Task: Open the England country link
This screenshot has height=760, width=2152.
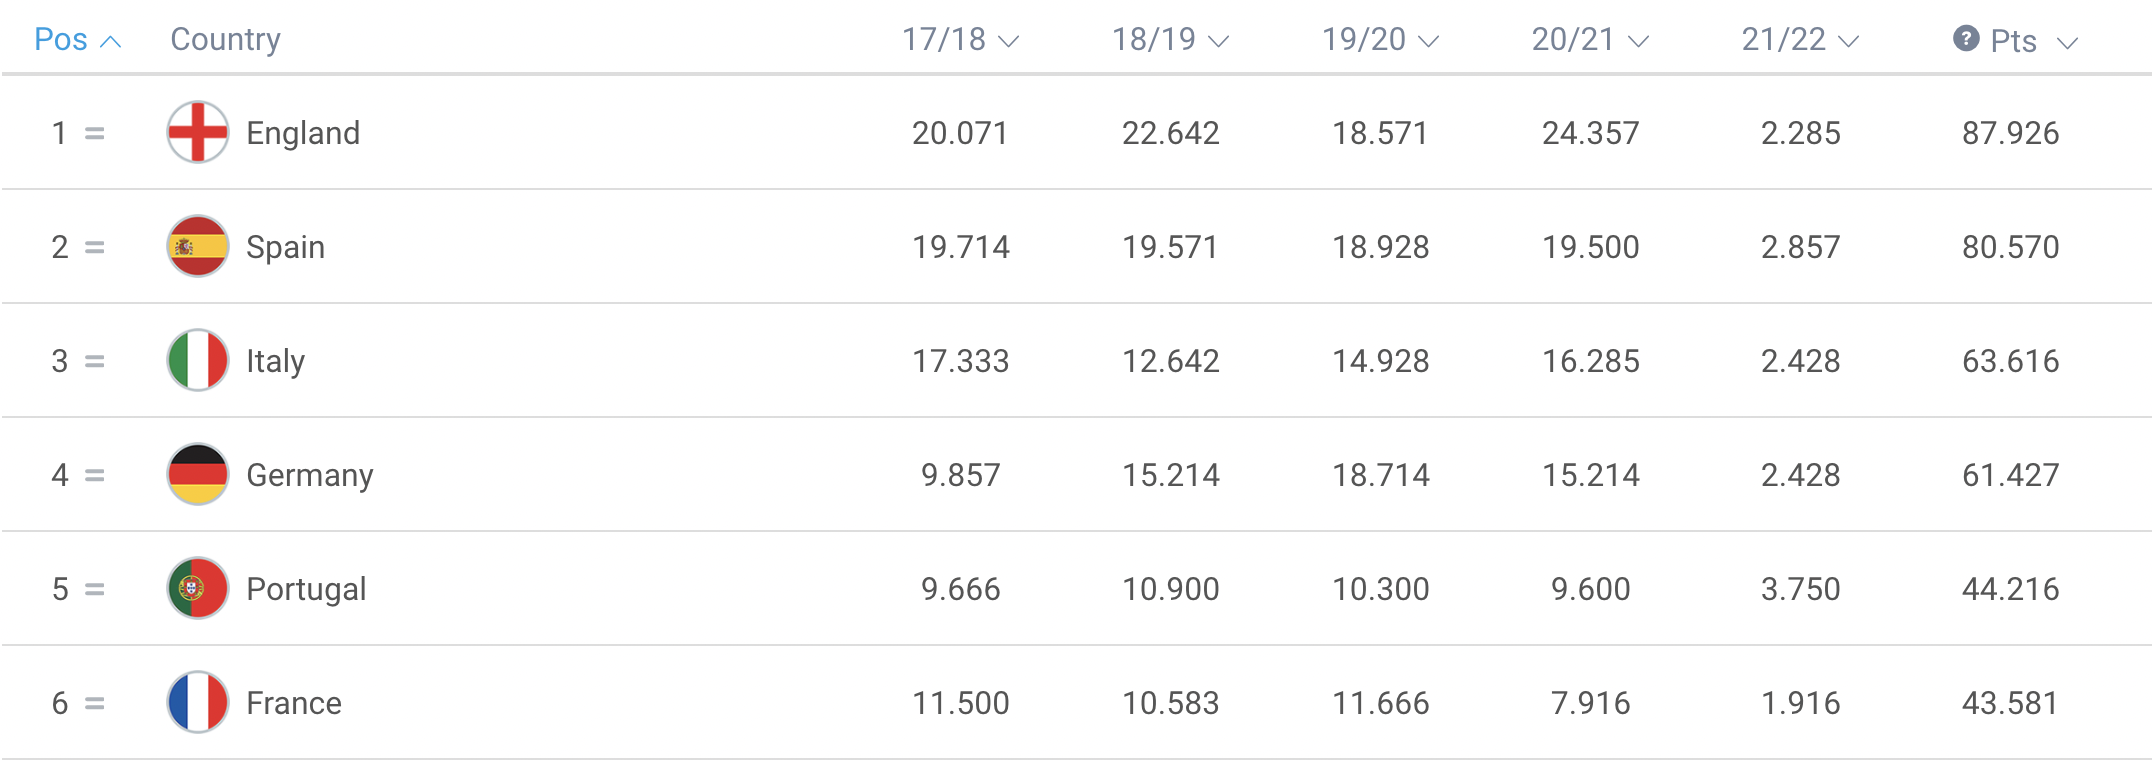Action: pos(303,133)
